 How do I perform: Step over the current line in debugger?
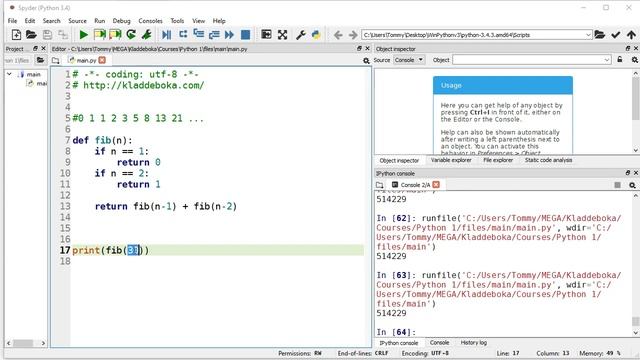[183, 35]
